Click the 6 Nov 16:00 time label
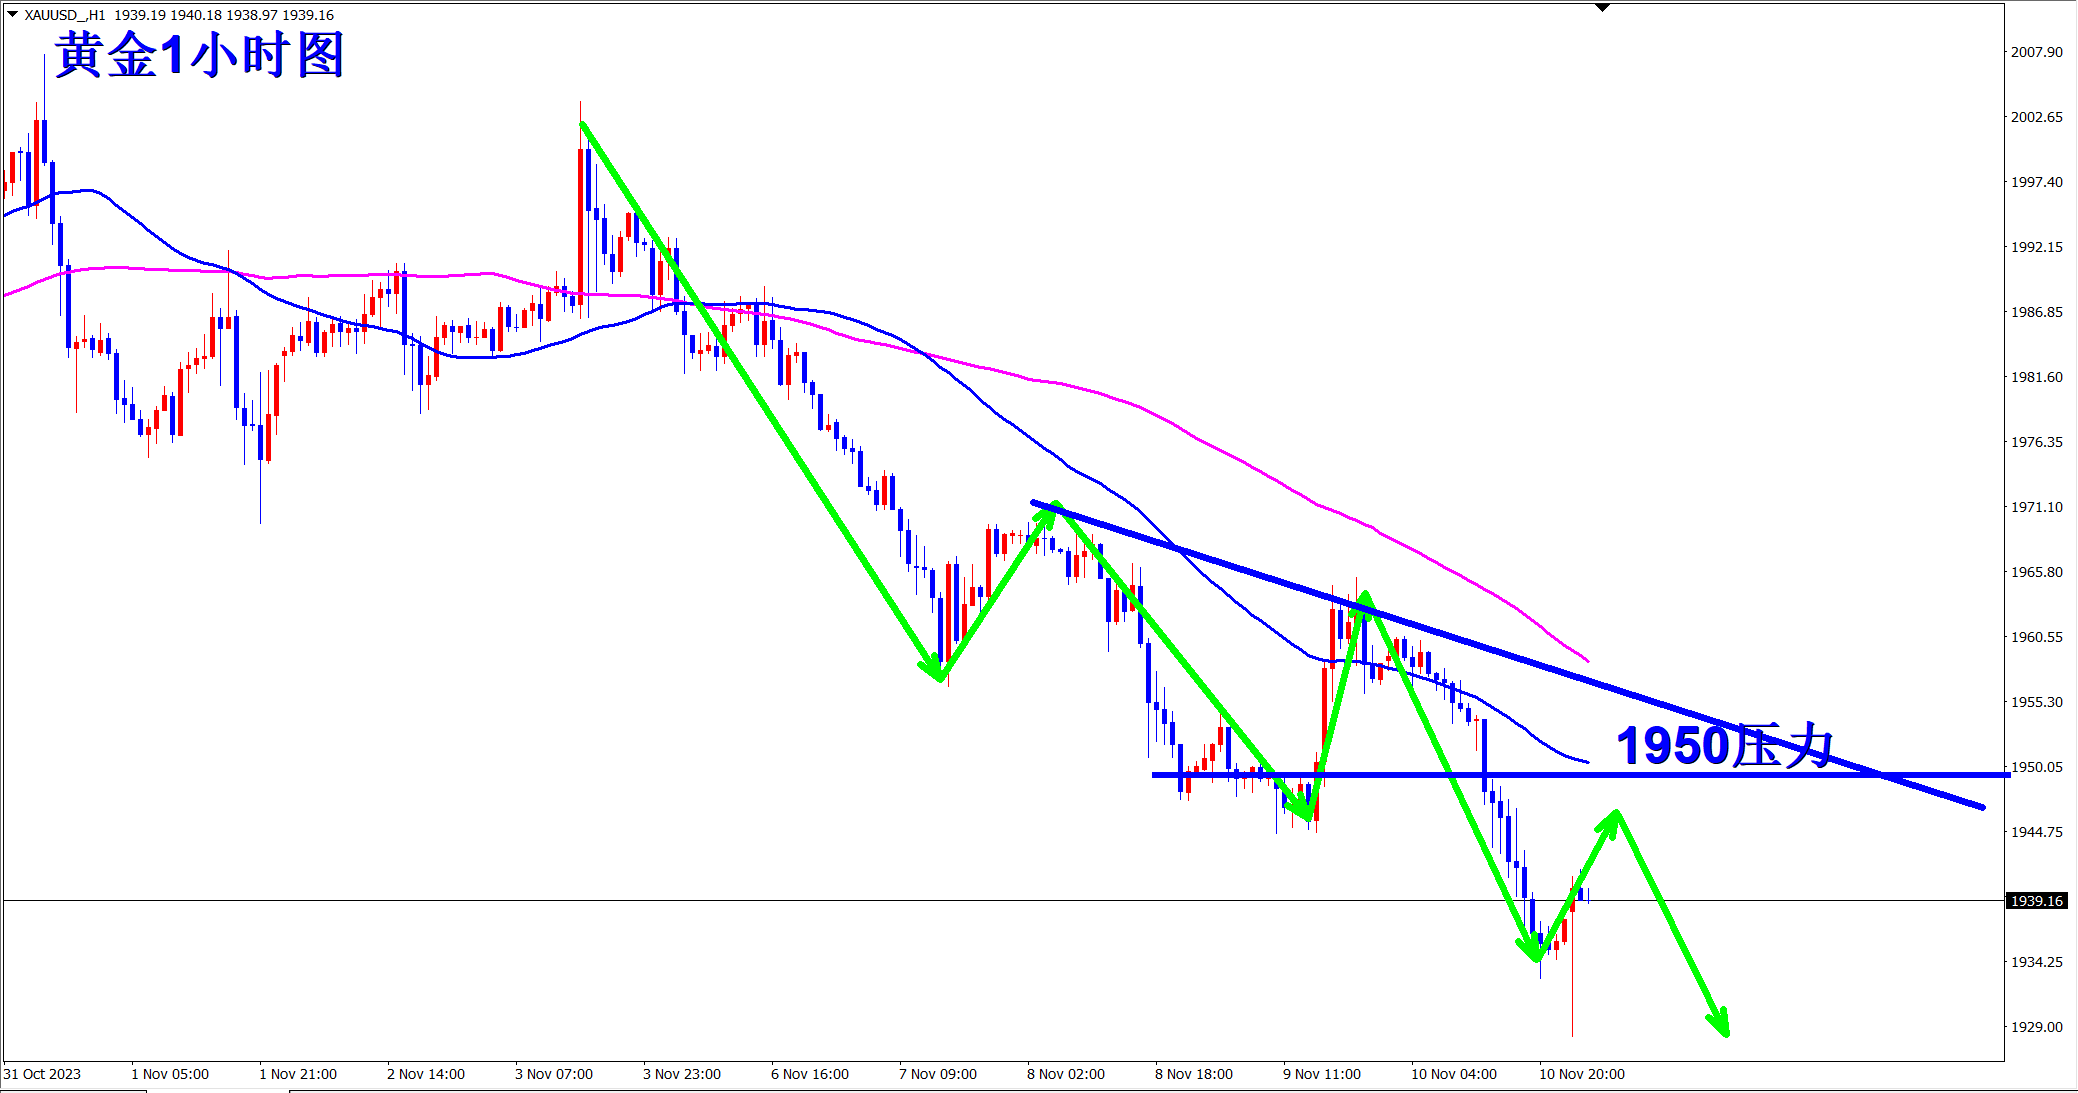Screen dimensions: 2078x1093 (809, 1074)
